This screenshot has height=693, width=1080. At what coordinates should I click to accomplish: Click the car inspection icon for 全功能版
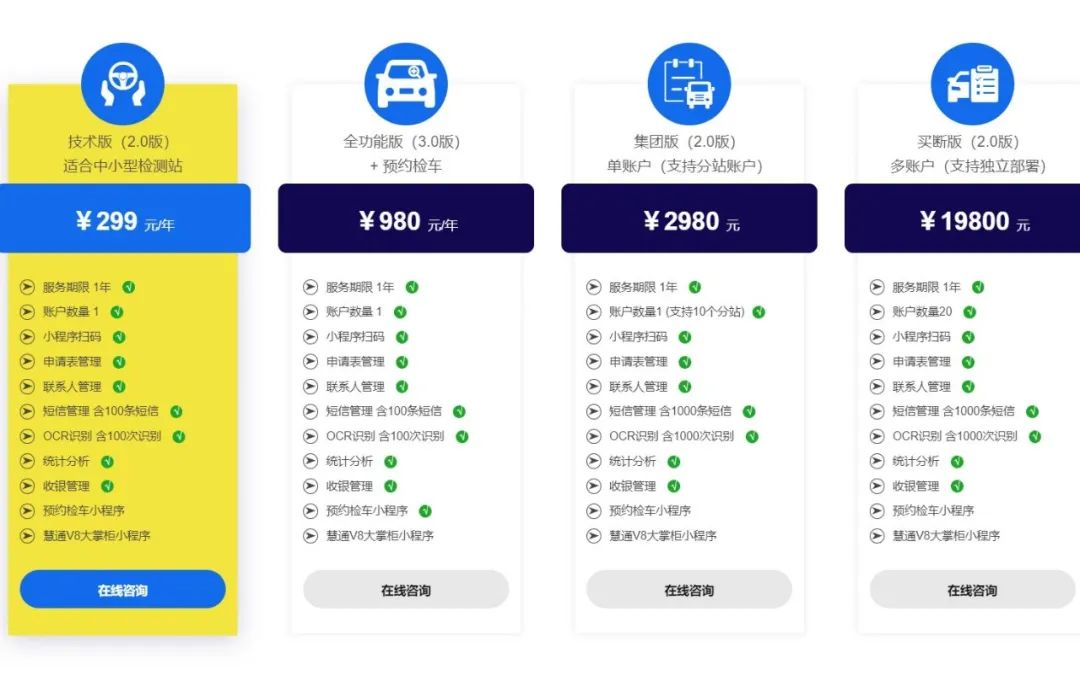406,84
